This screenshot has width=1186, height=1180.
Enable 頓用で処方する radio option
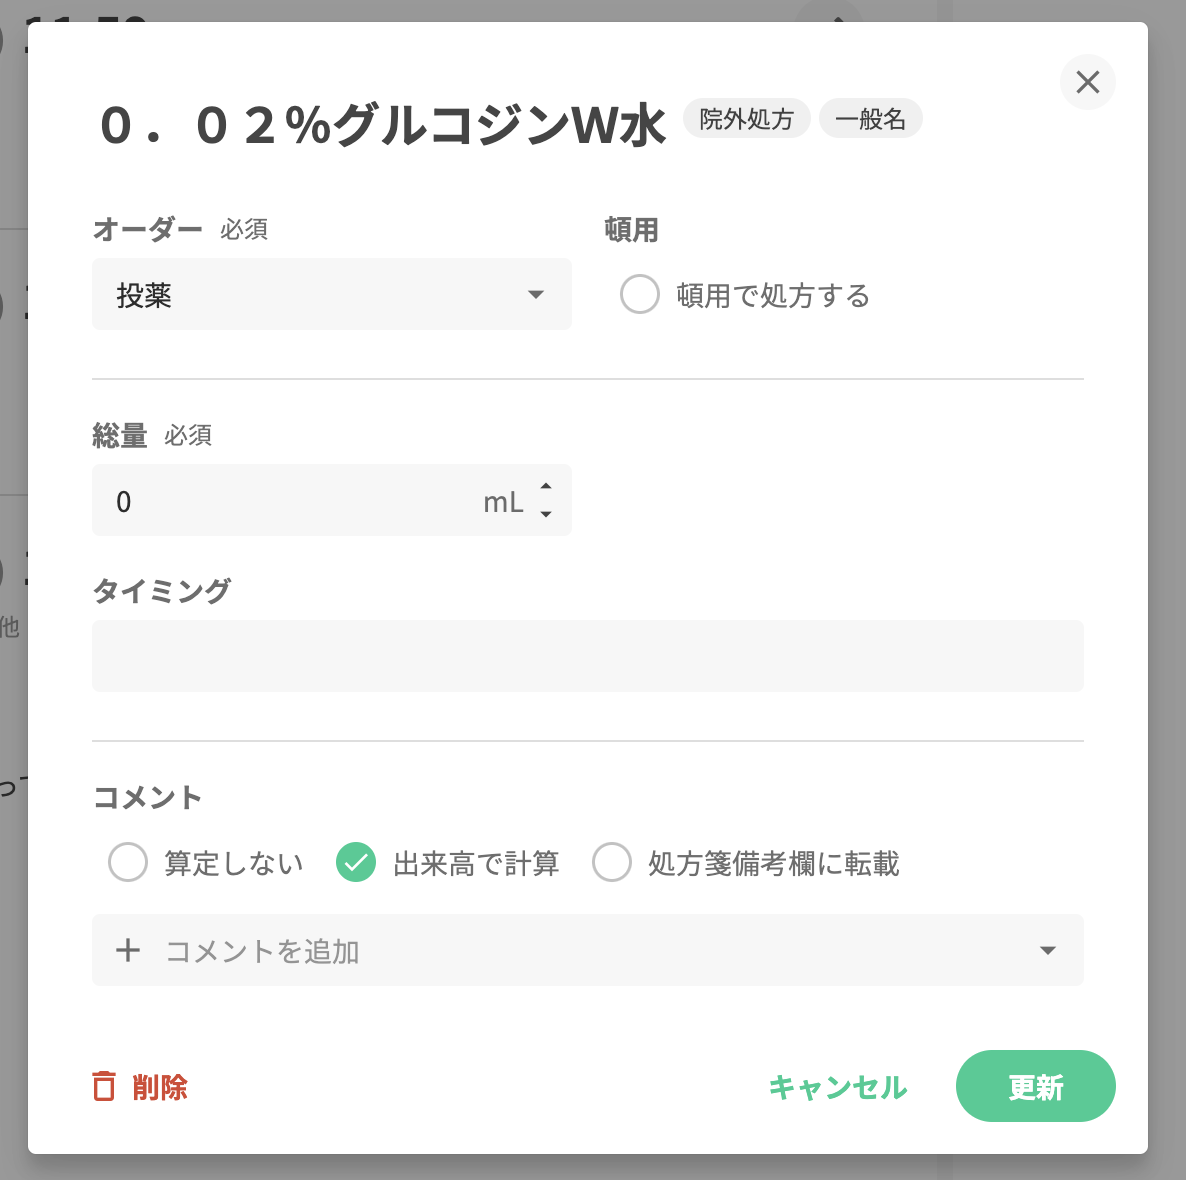pos(640,295)
